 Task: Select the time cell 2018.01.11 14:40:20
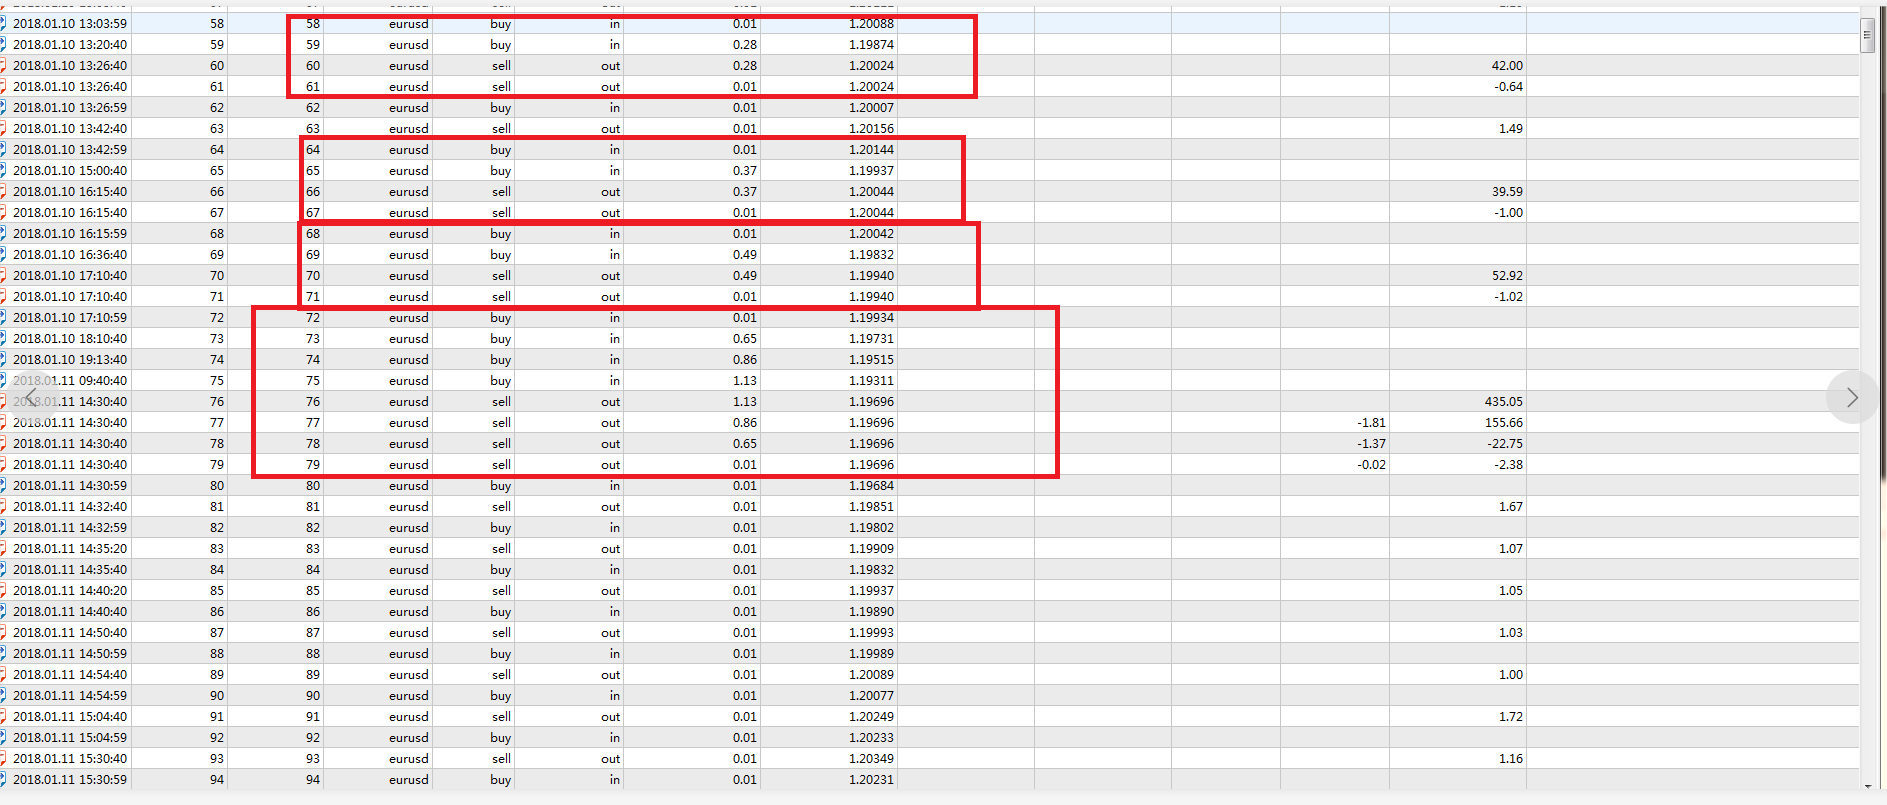(70, 590)
